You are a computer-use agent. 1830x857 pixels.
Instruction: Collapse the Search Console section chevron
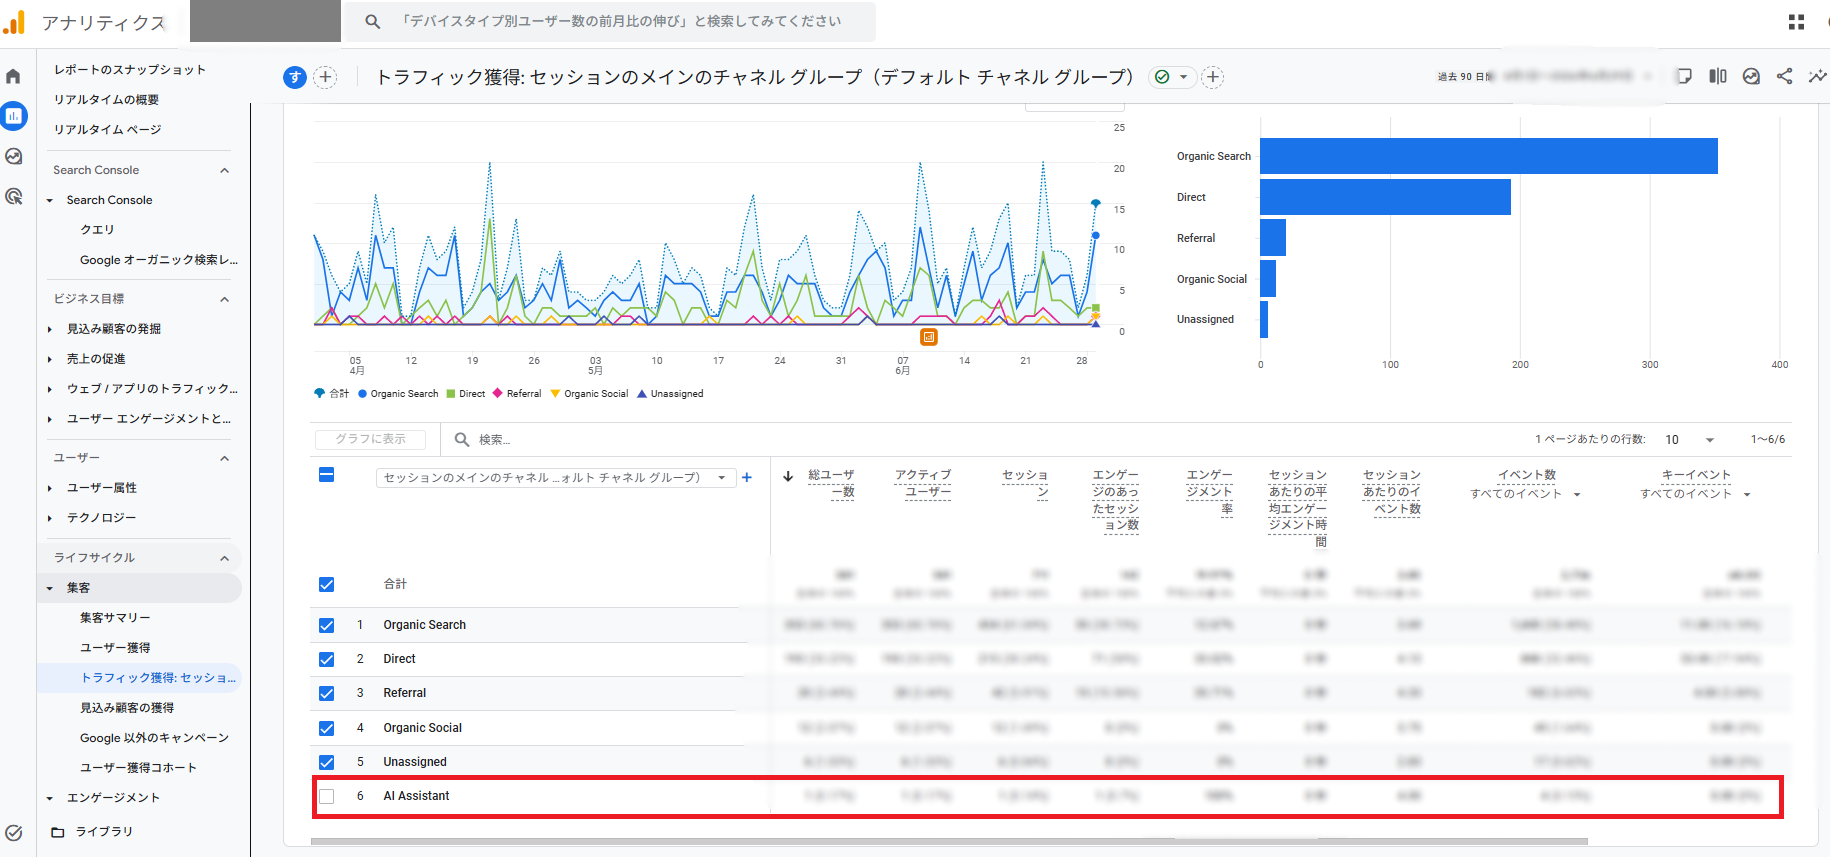(225, 170)
